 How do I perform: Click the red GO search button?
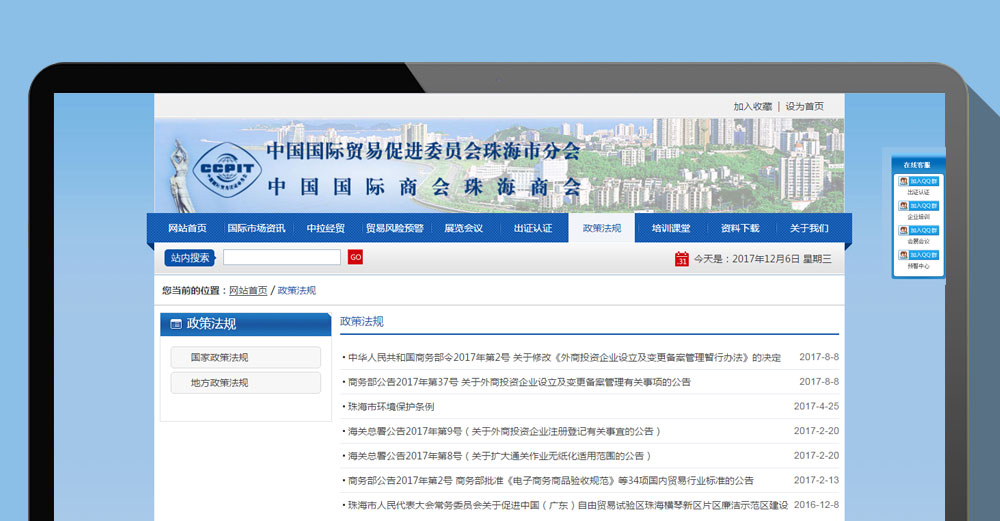pos(355,257)
